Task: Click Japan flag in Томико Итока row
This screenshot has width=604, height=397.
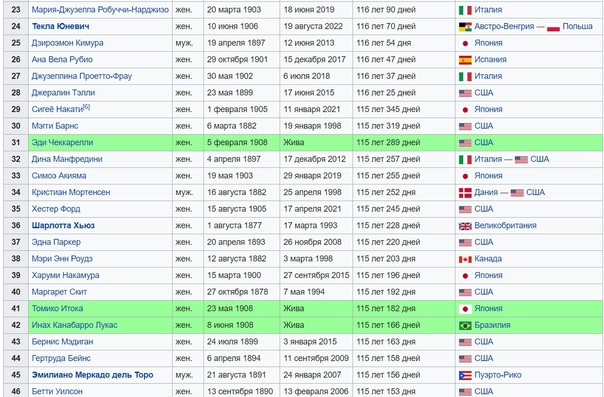Action: pos(465,309)
